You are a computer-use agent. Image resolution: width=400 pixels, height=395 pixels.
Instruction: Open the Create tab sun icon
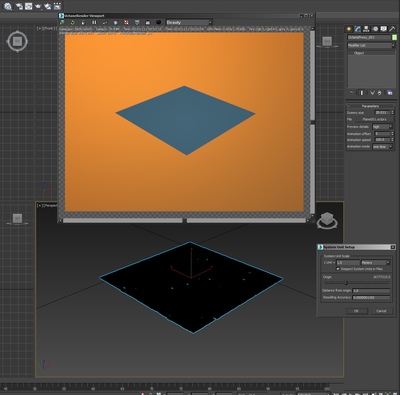349,29
